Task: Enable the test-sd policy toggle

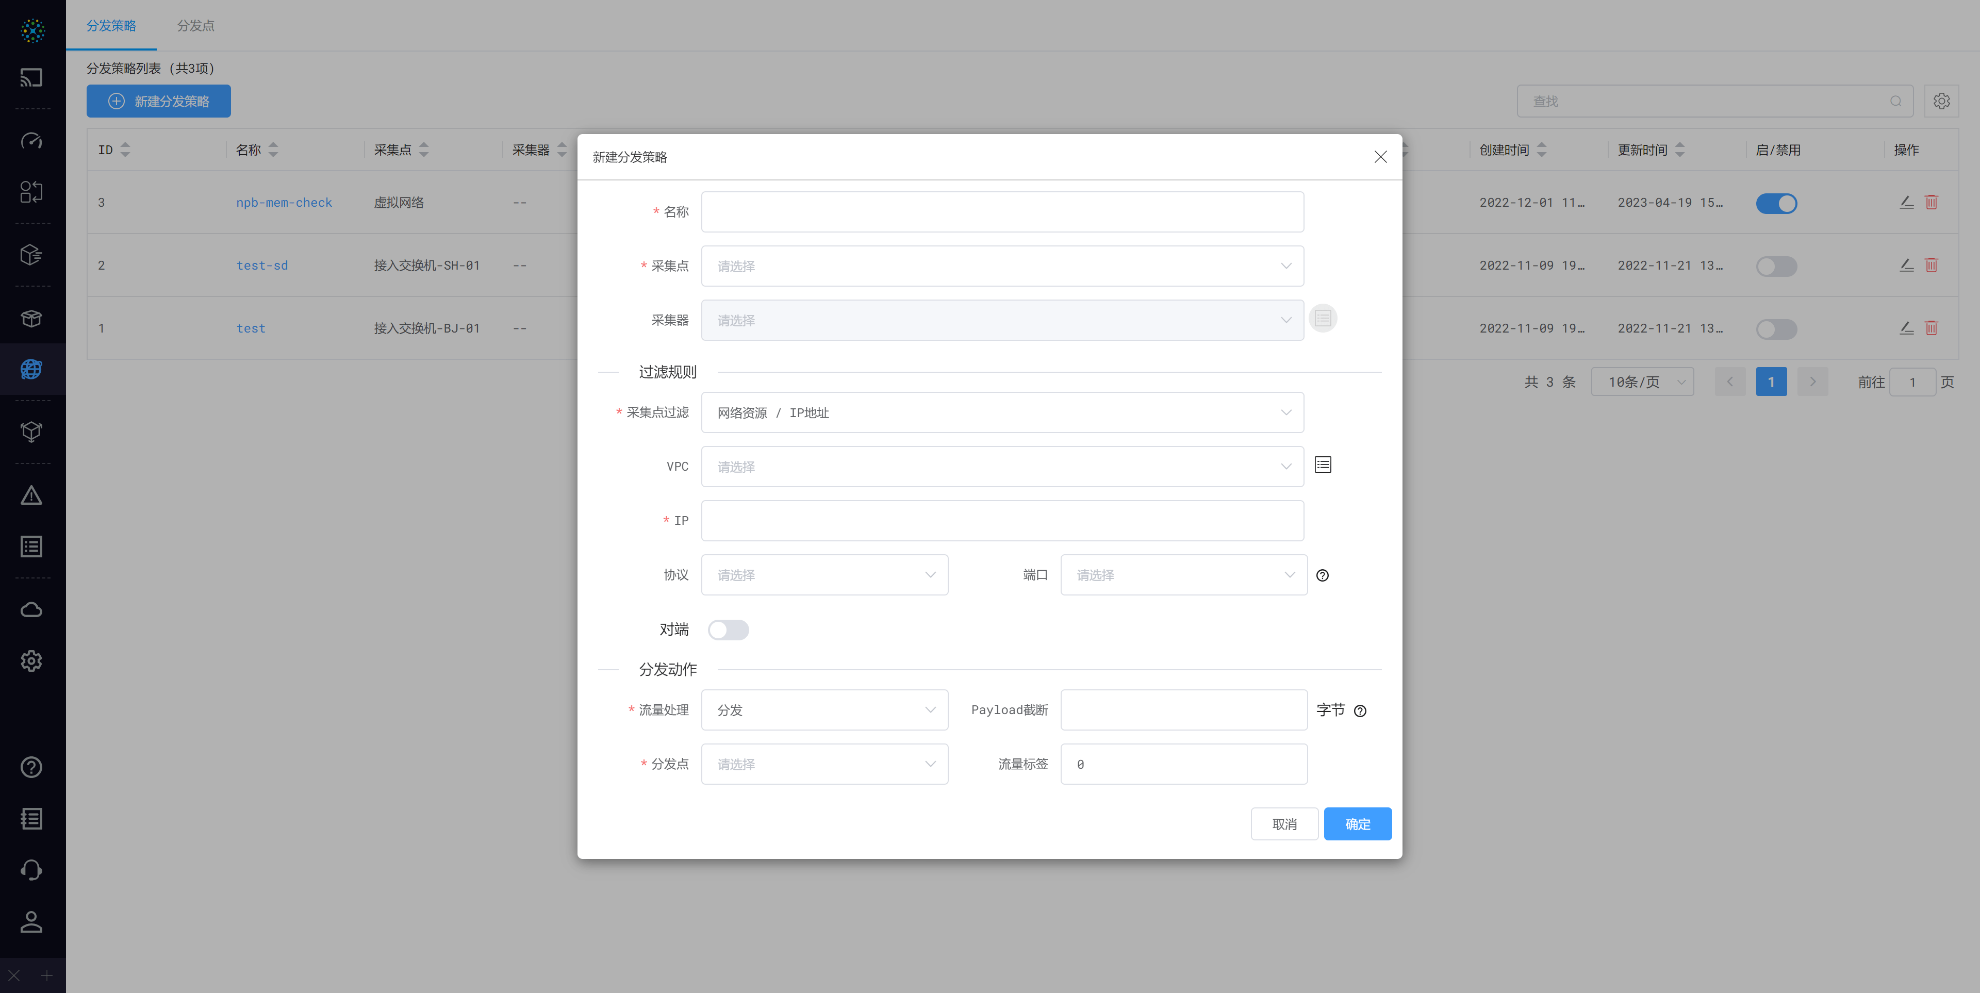Action: pos(1776,267)
